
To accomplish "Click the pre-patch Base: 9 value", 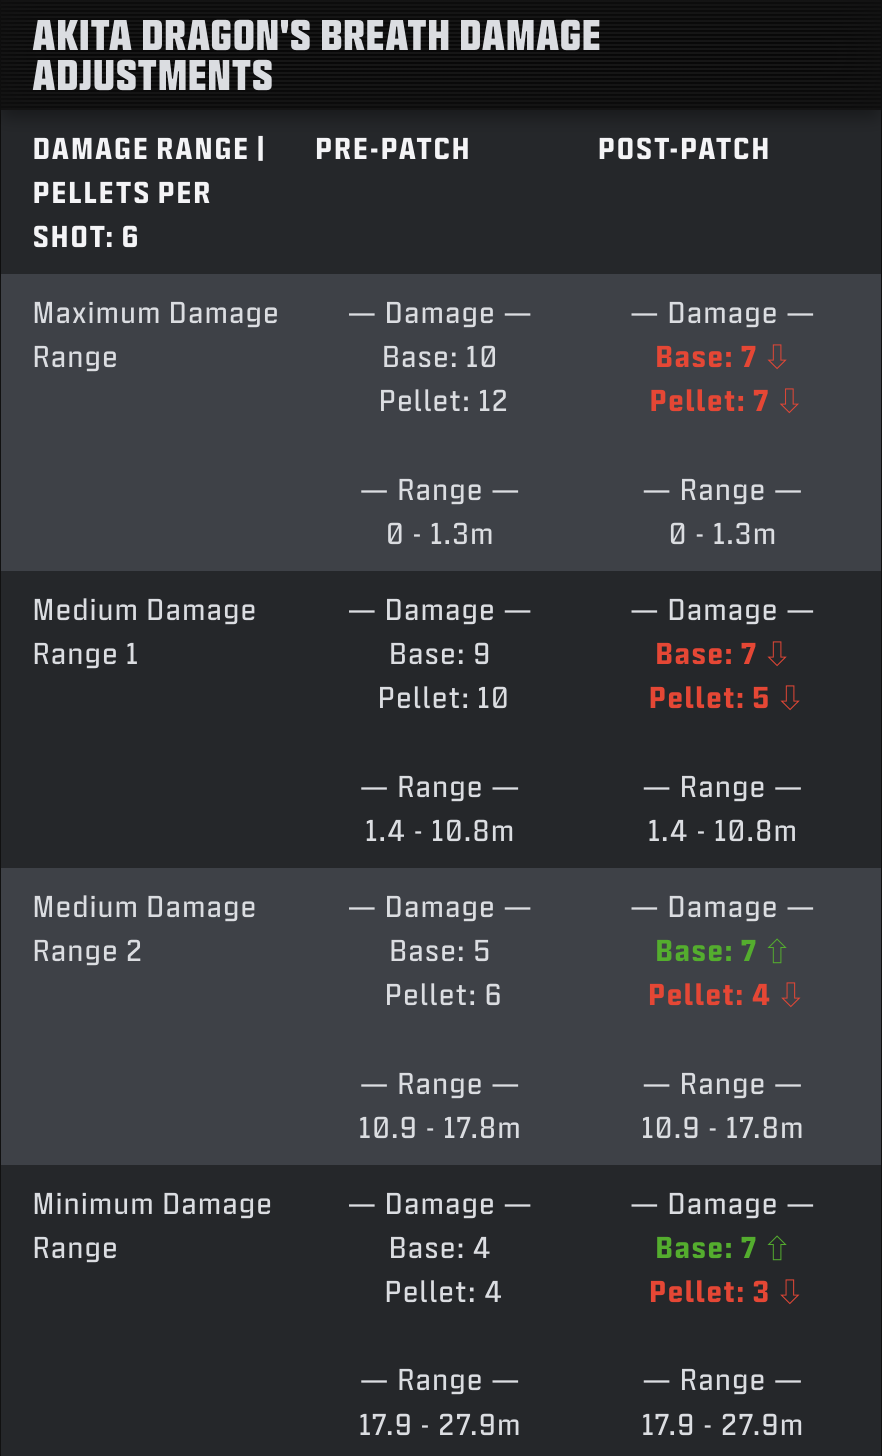I will click(x=440, y=654).
